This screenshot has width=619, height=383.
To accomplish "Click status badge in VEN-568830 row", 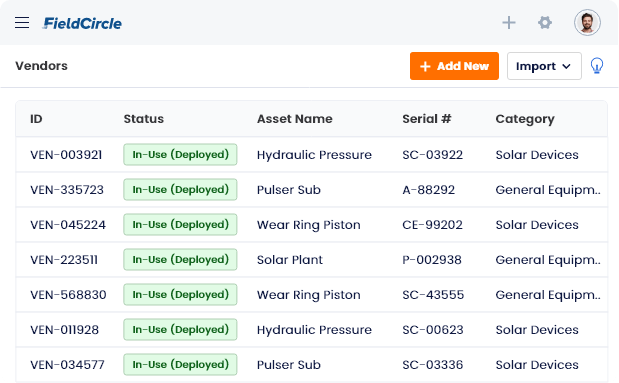I will tap(180, 295).
